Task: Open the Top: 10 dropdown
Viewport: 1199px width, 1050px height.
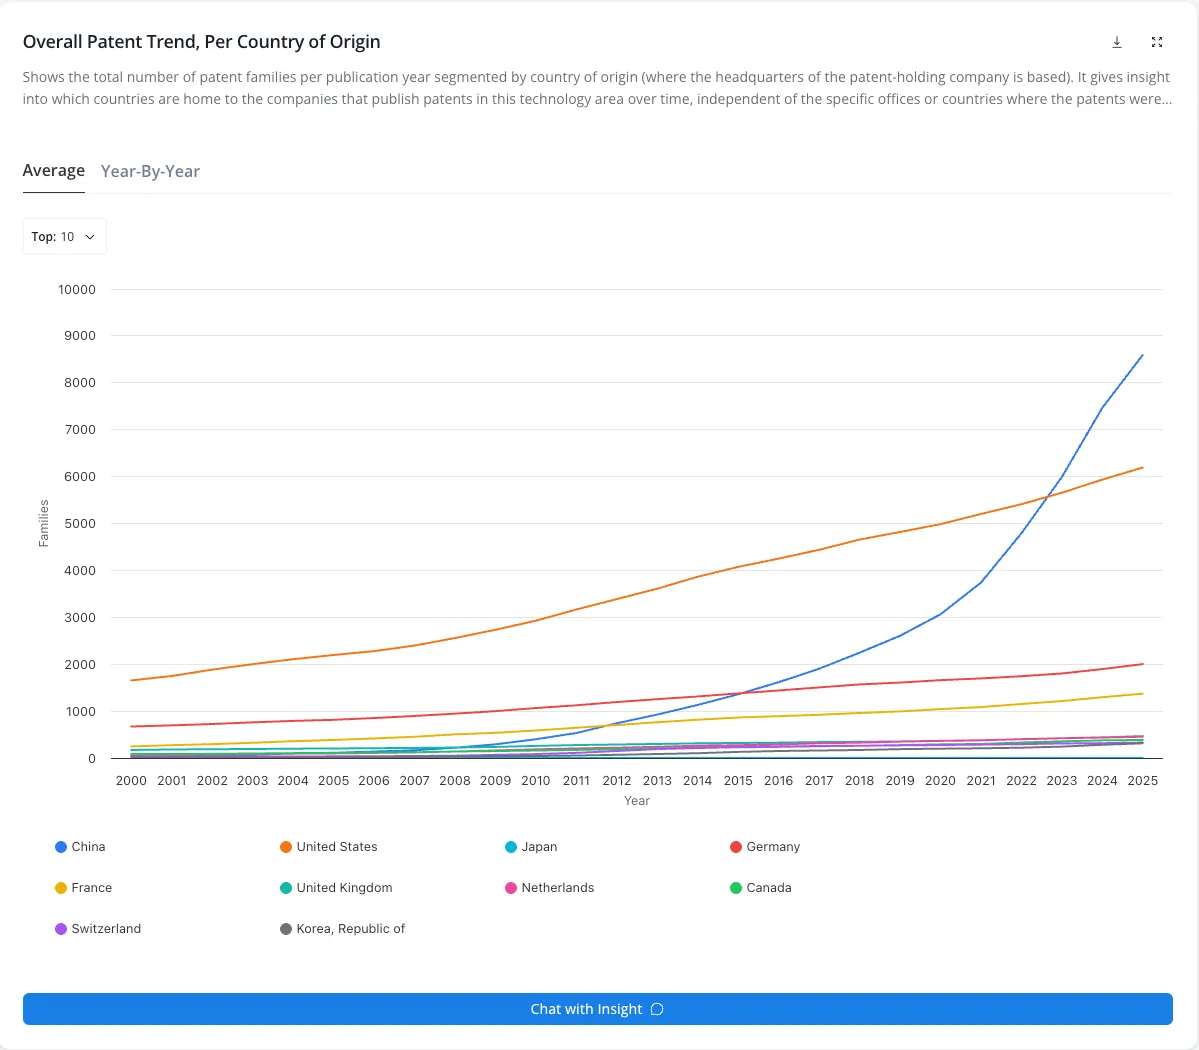Action: pyautogui.click(x=64, y=237)
